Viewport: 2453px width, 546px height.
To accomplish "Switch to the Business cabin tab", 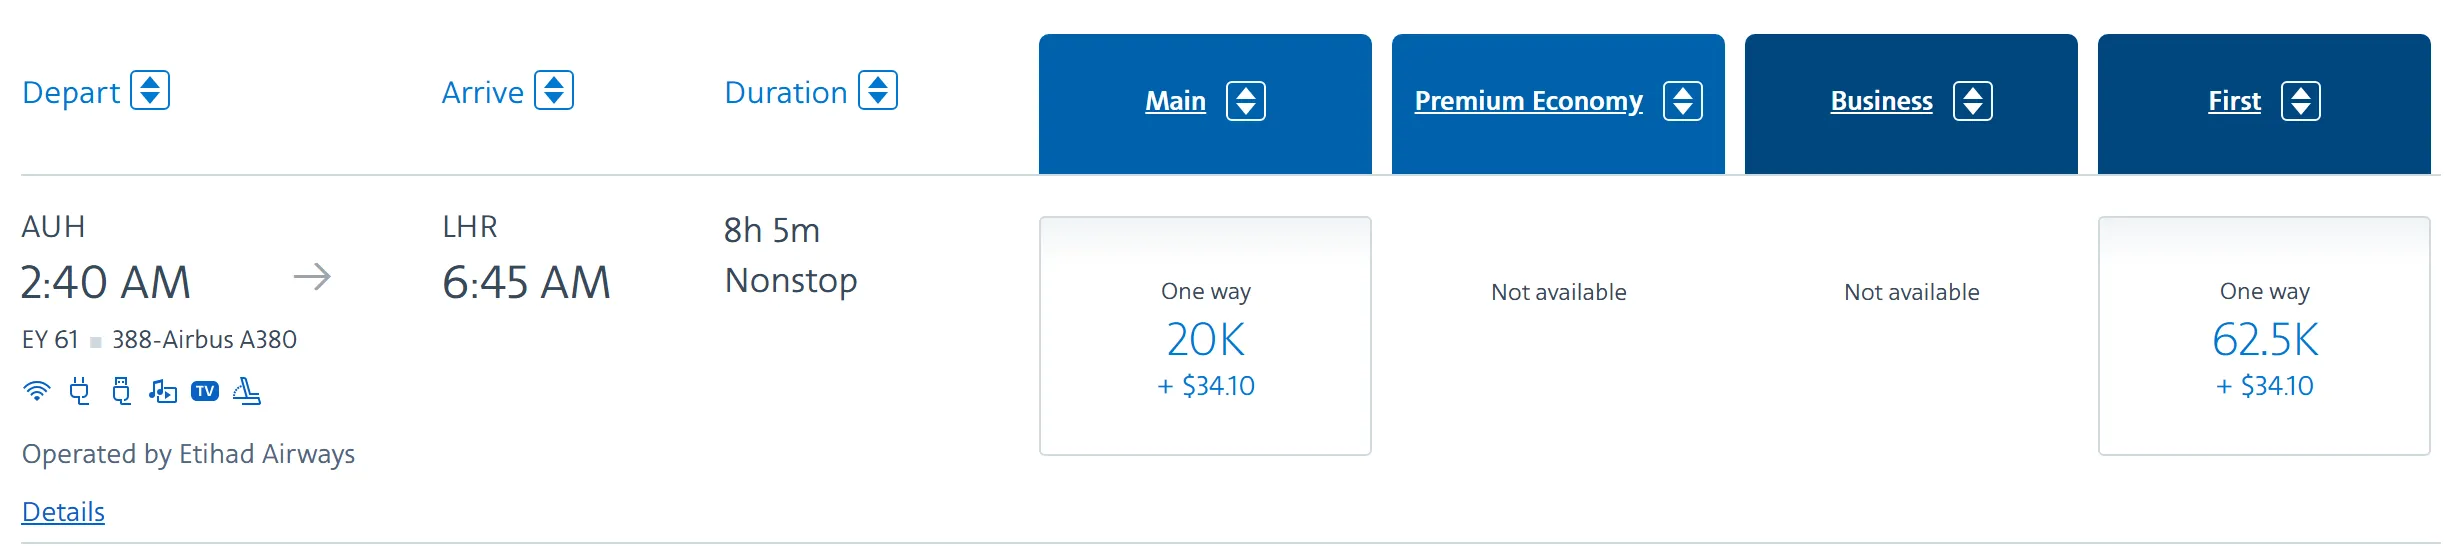I will click(x=1881, y=101).
